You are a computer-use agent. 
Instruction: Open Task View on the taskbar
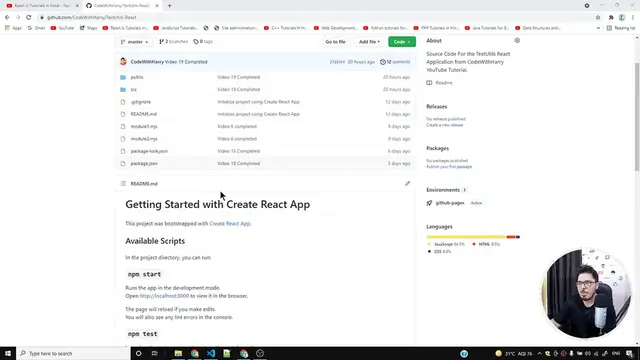pos(154,353)
